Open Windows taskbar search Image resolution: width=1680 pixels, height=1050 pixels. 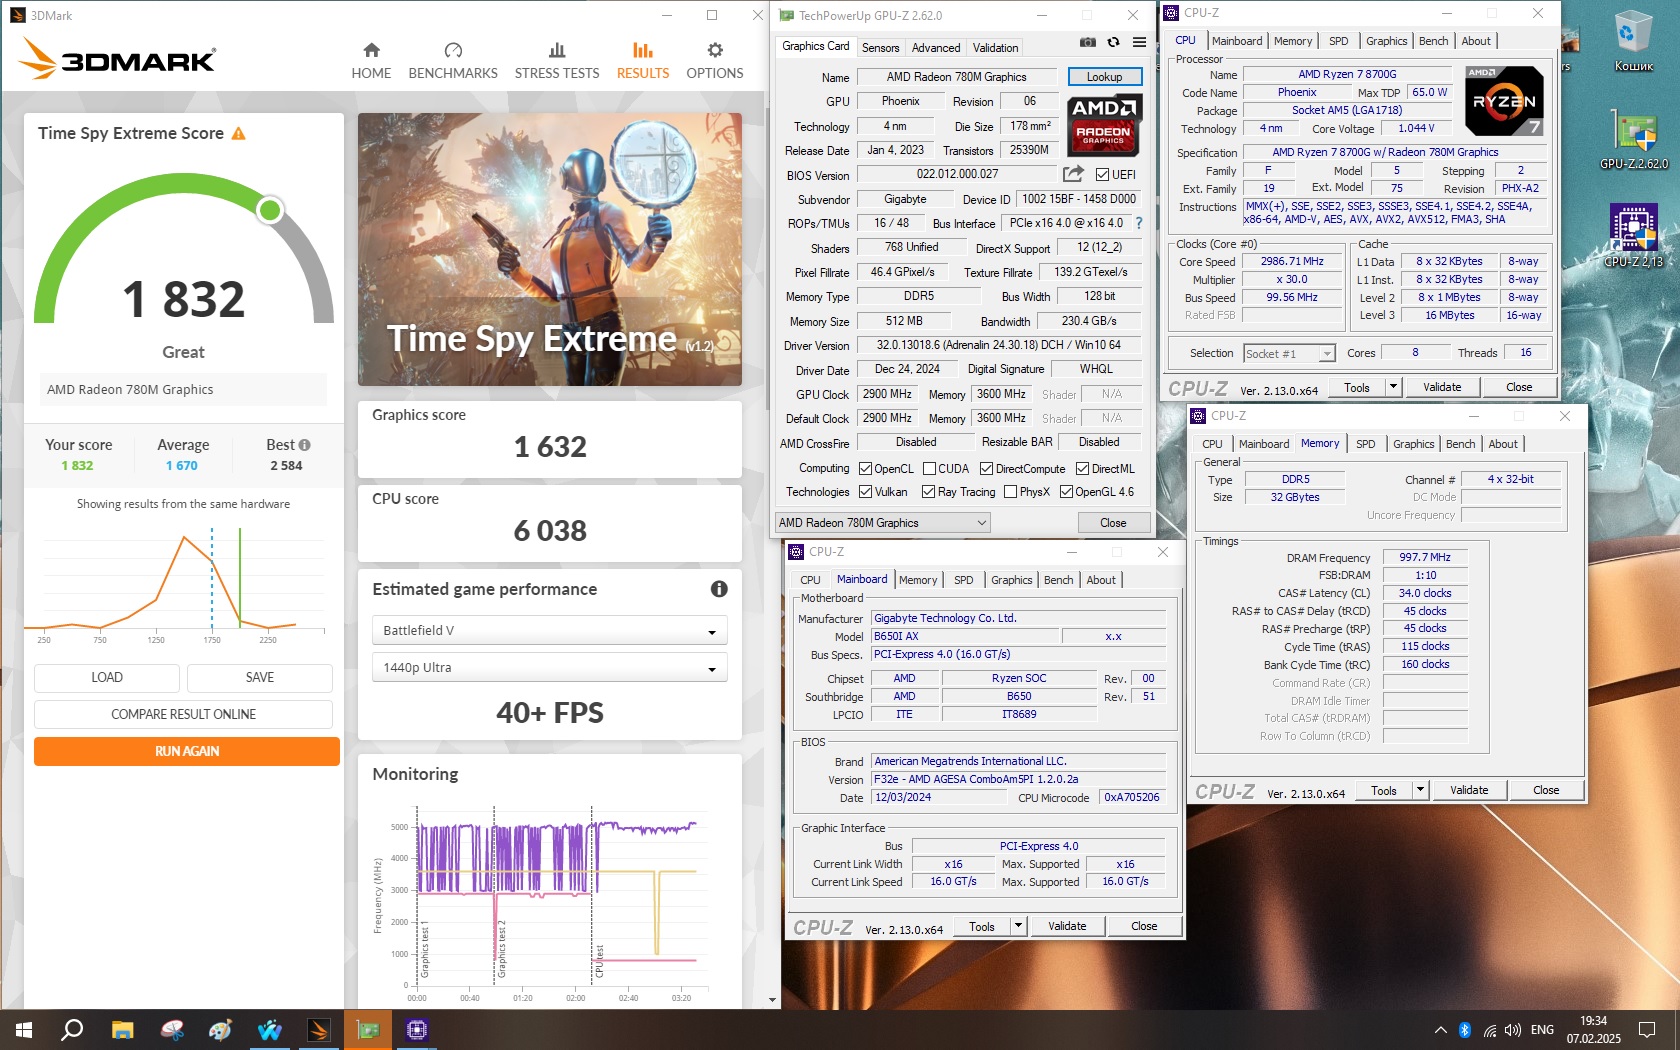[x=72, y=1029]
